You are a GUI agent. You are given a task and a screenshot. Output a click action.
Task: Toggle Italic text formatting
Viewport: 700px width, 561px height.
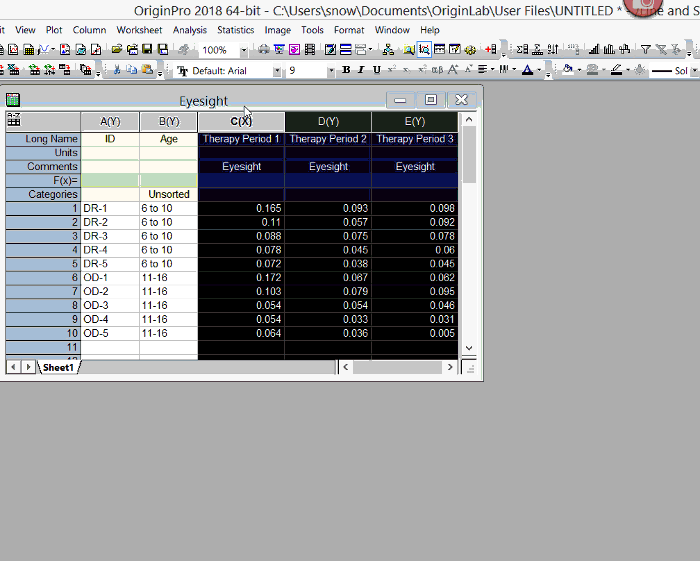(x=361, y=70)
